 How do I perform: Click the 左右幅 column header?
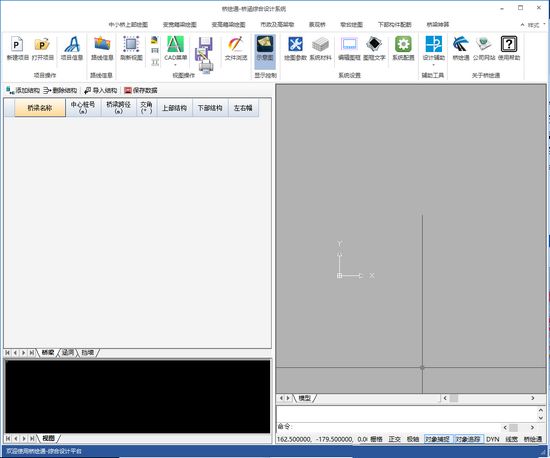coord(243,108)
